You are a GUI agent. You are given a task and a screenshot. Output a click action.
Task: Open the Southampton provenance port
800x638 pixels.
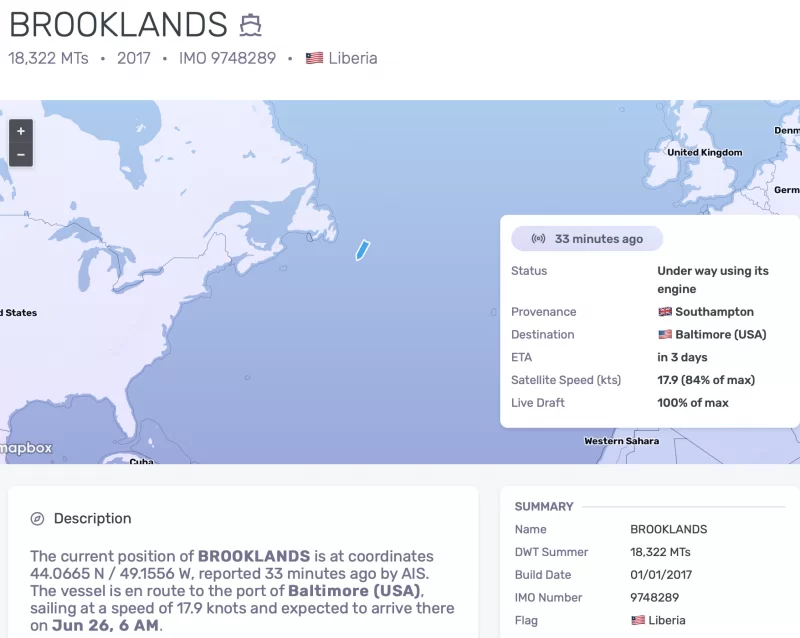(714, 312)
